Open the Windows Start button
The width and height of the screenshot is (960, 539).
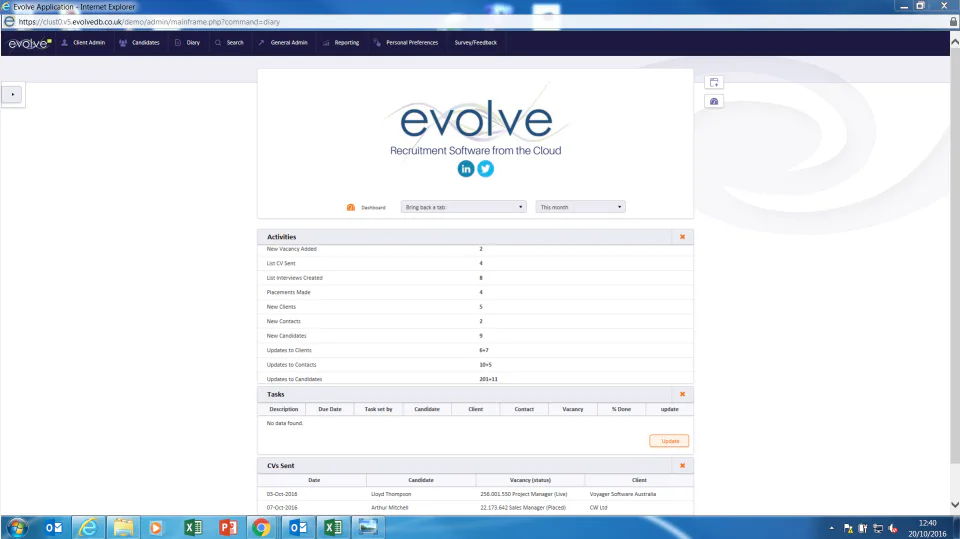coord(17,527)
